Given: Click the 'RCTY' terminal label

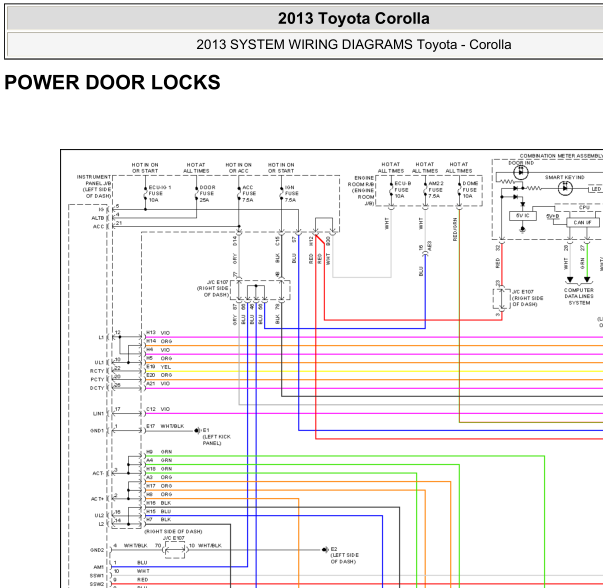Looking at the screenshot, I should (97, 371).
